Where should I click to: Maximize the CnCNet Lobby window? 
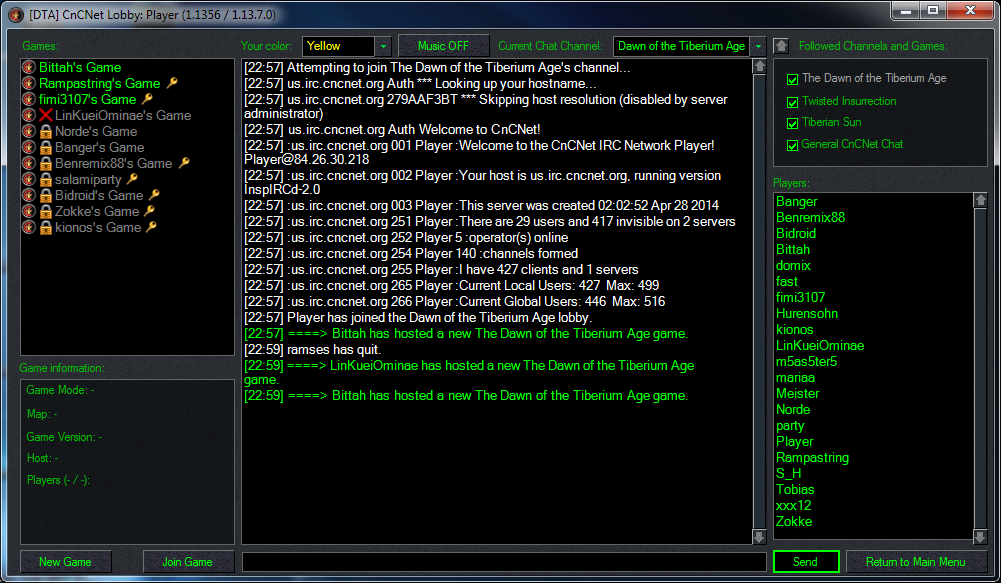point(933,11)
